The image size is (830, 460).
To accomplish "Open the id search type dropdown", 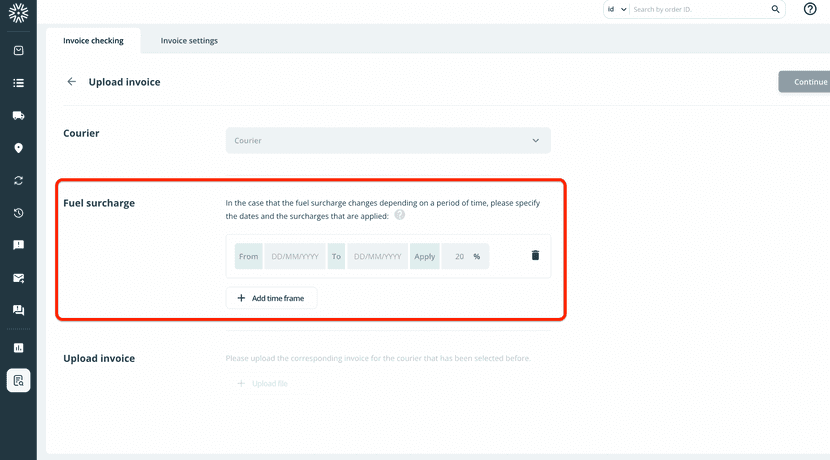I will 616,9.
